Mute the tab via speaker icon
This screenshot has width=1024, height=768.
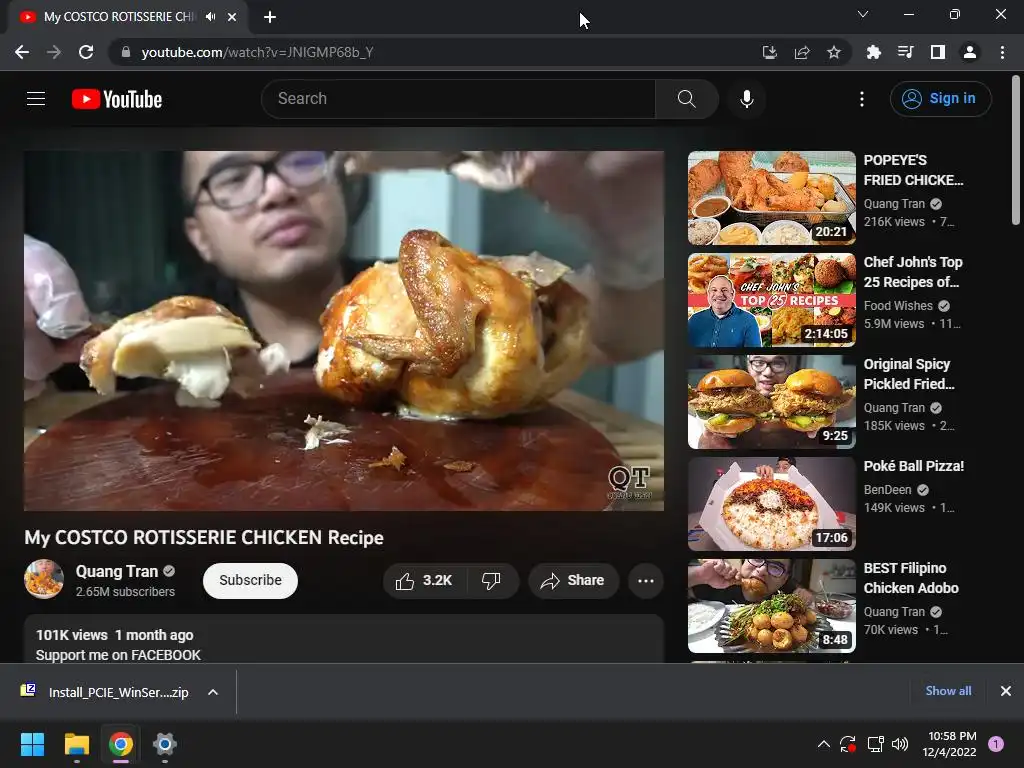click(x=210, y=17)
